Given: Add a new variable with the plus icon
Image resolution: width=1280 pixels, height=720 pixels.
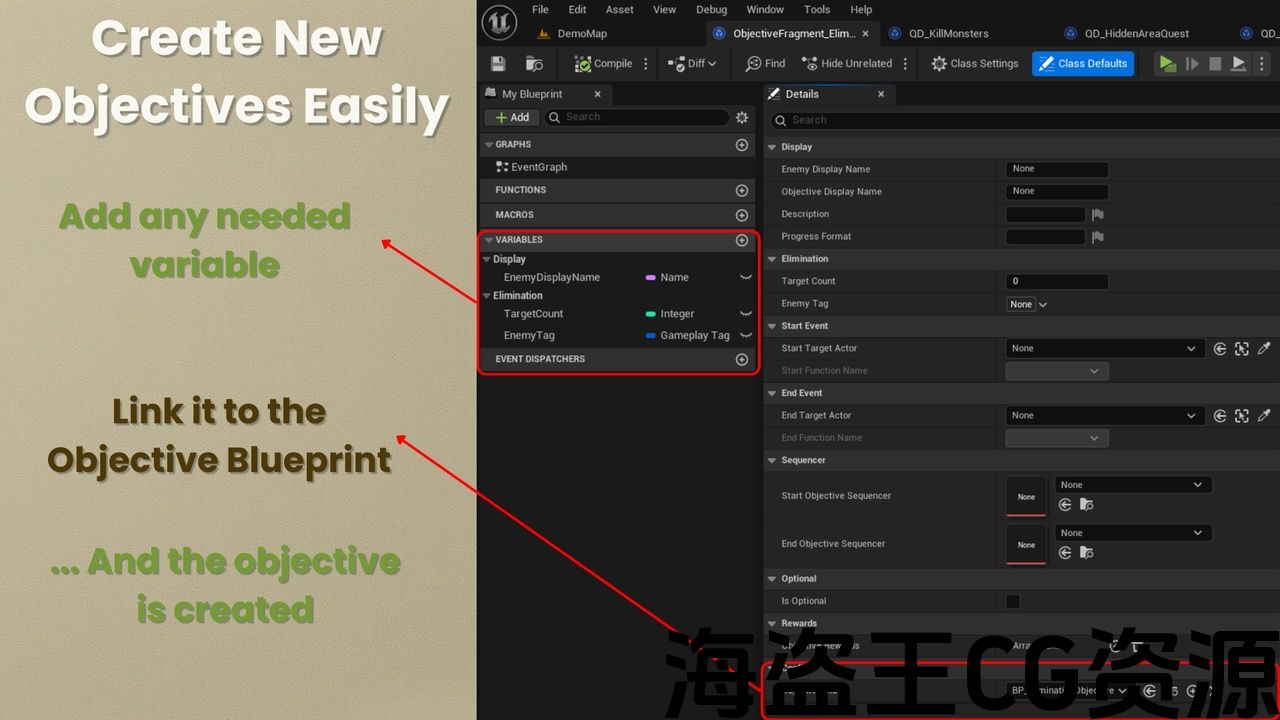Looking at the screenshot, I should coord(741,240).
